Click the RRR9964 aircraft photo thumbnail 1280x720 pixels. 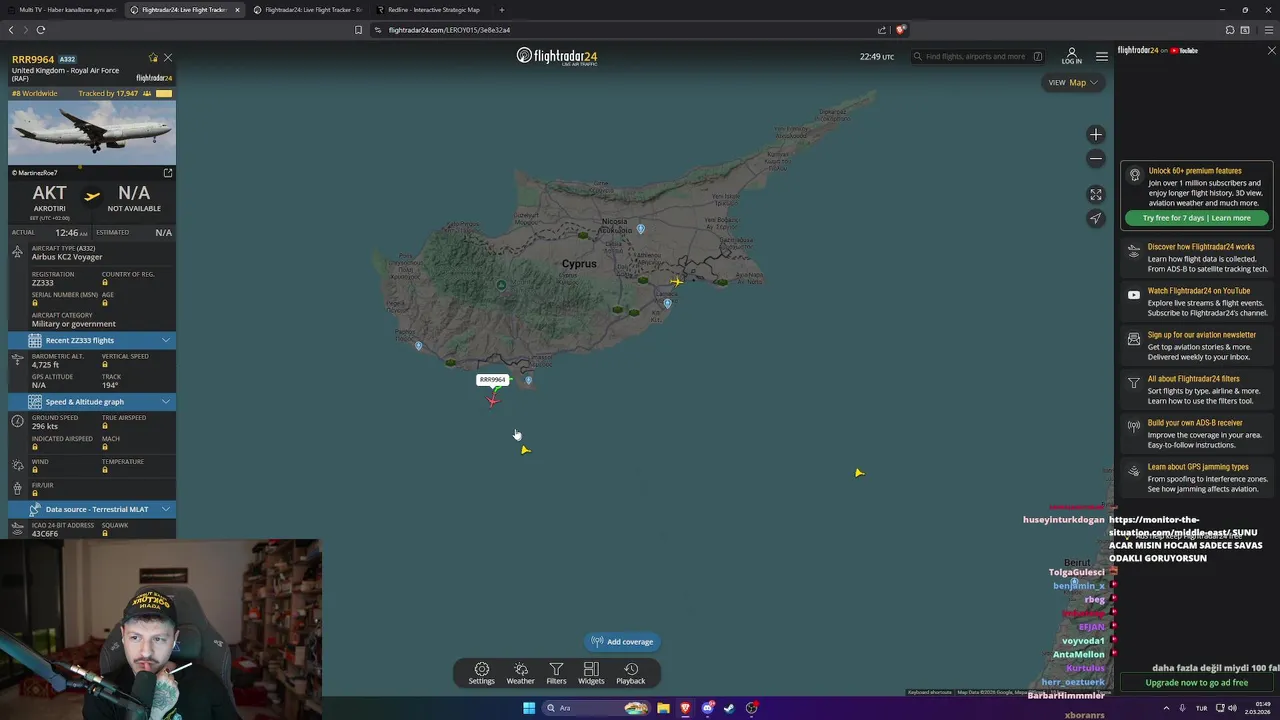[x=92, y=132]
